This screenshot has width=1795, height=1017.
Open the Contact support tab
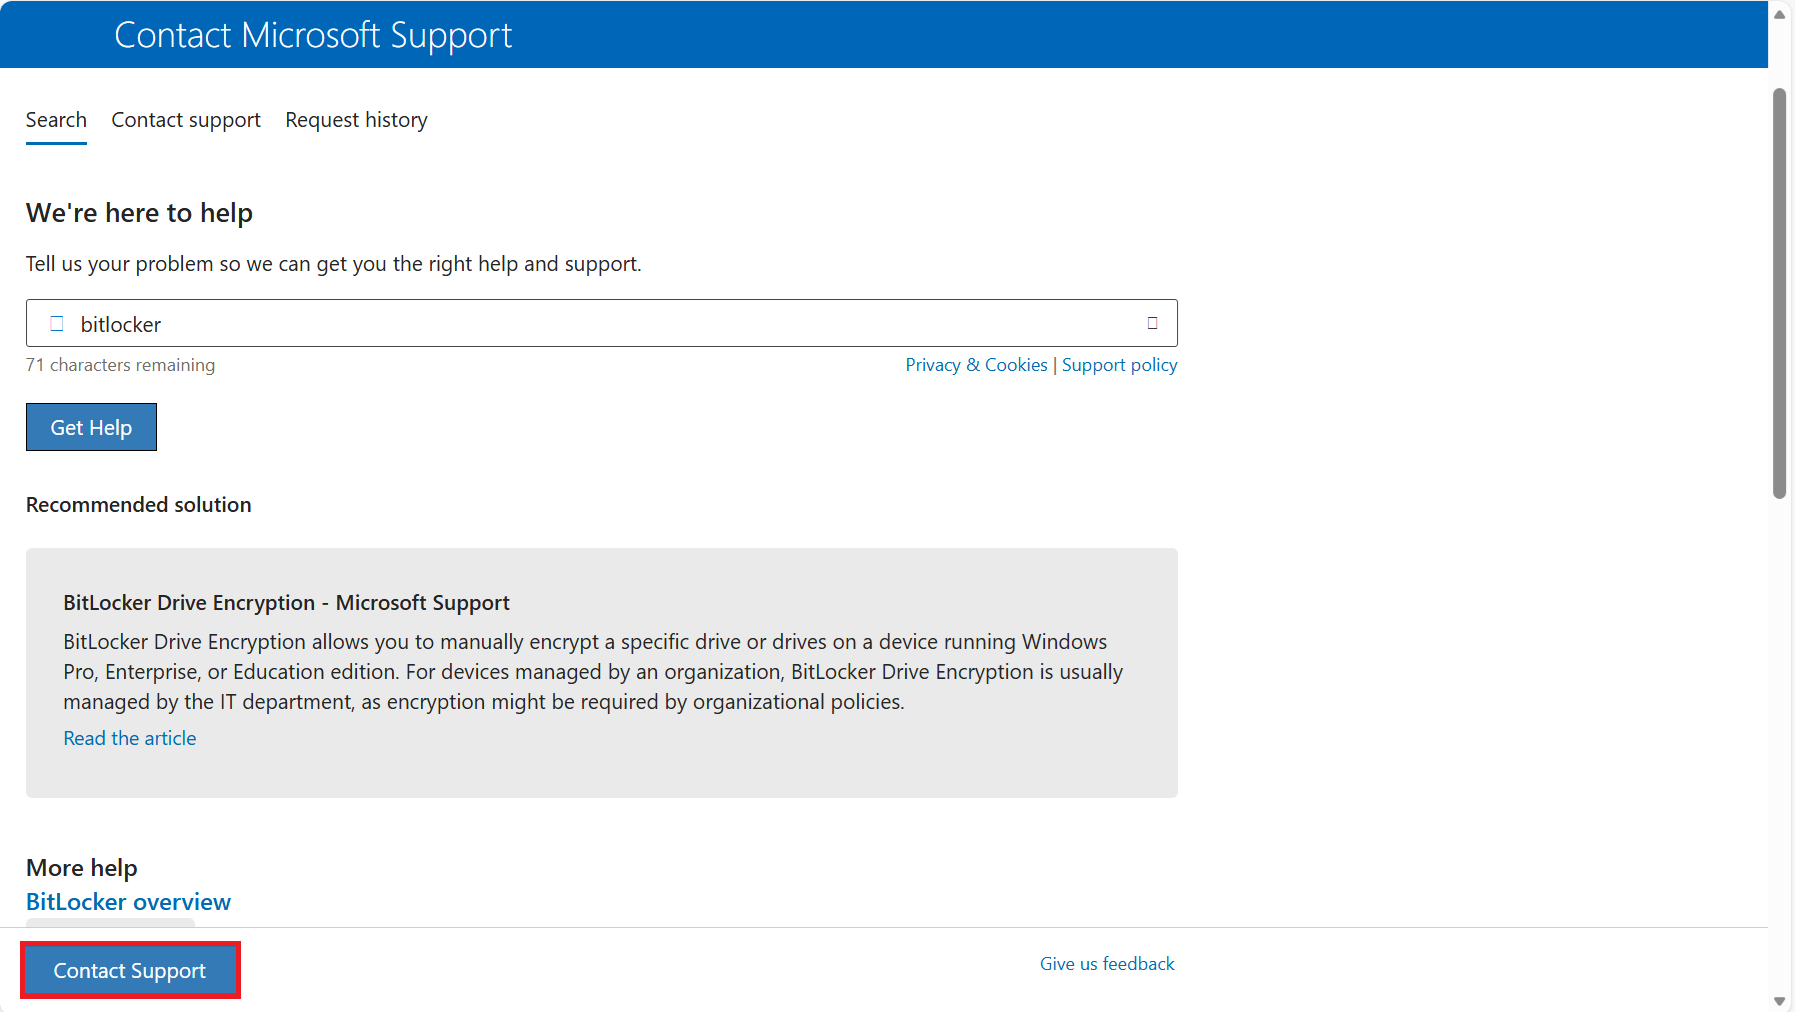[x=186, y=120]
